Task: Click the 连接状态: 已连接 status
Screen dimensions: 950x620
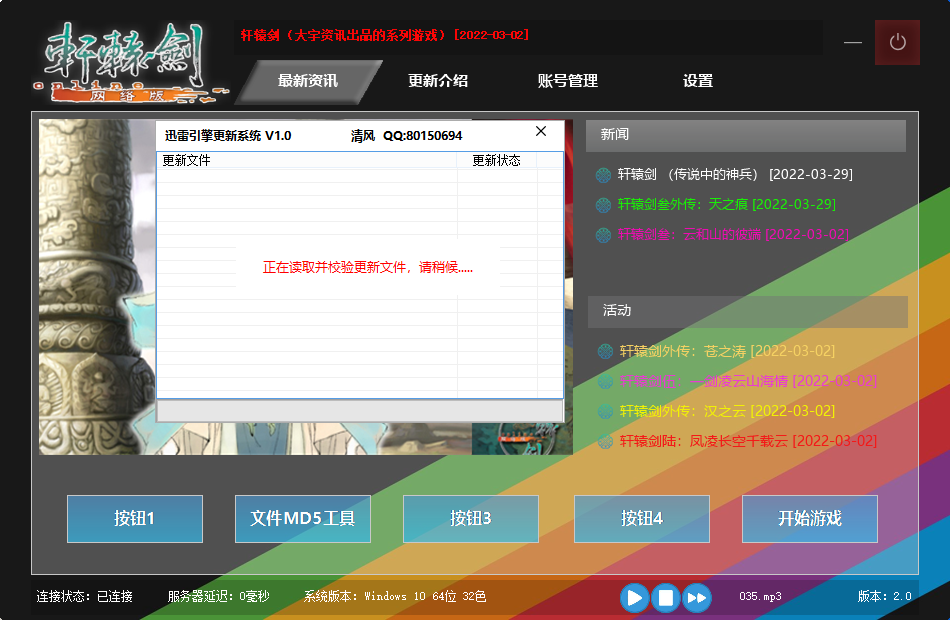Action: pyautogui.click(x=84, y=597)
